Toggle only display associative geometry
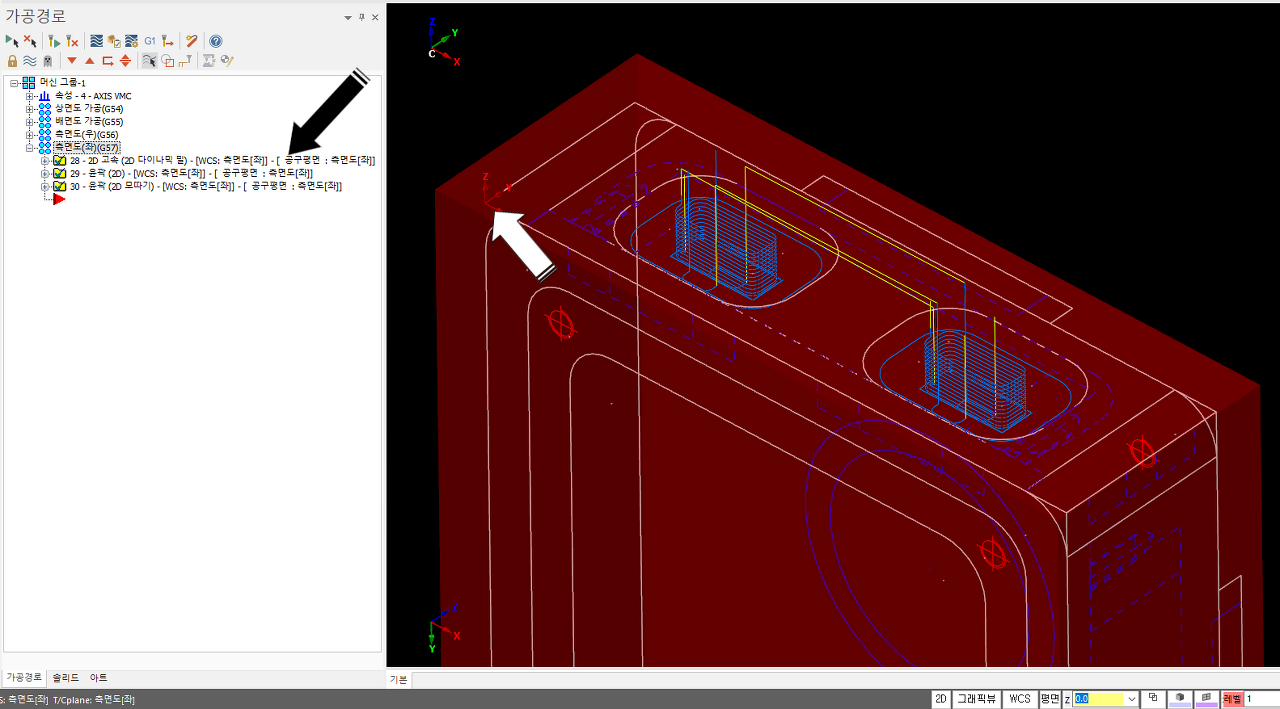 tap(167, 61)
